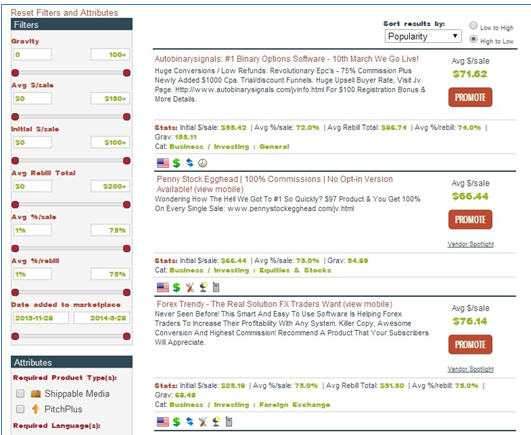Click the Filters panel header
Image resolution: width=531 pixels, height=435 pixels.
(x=71, y=25)
